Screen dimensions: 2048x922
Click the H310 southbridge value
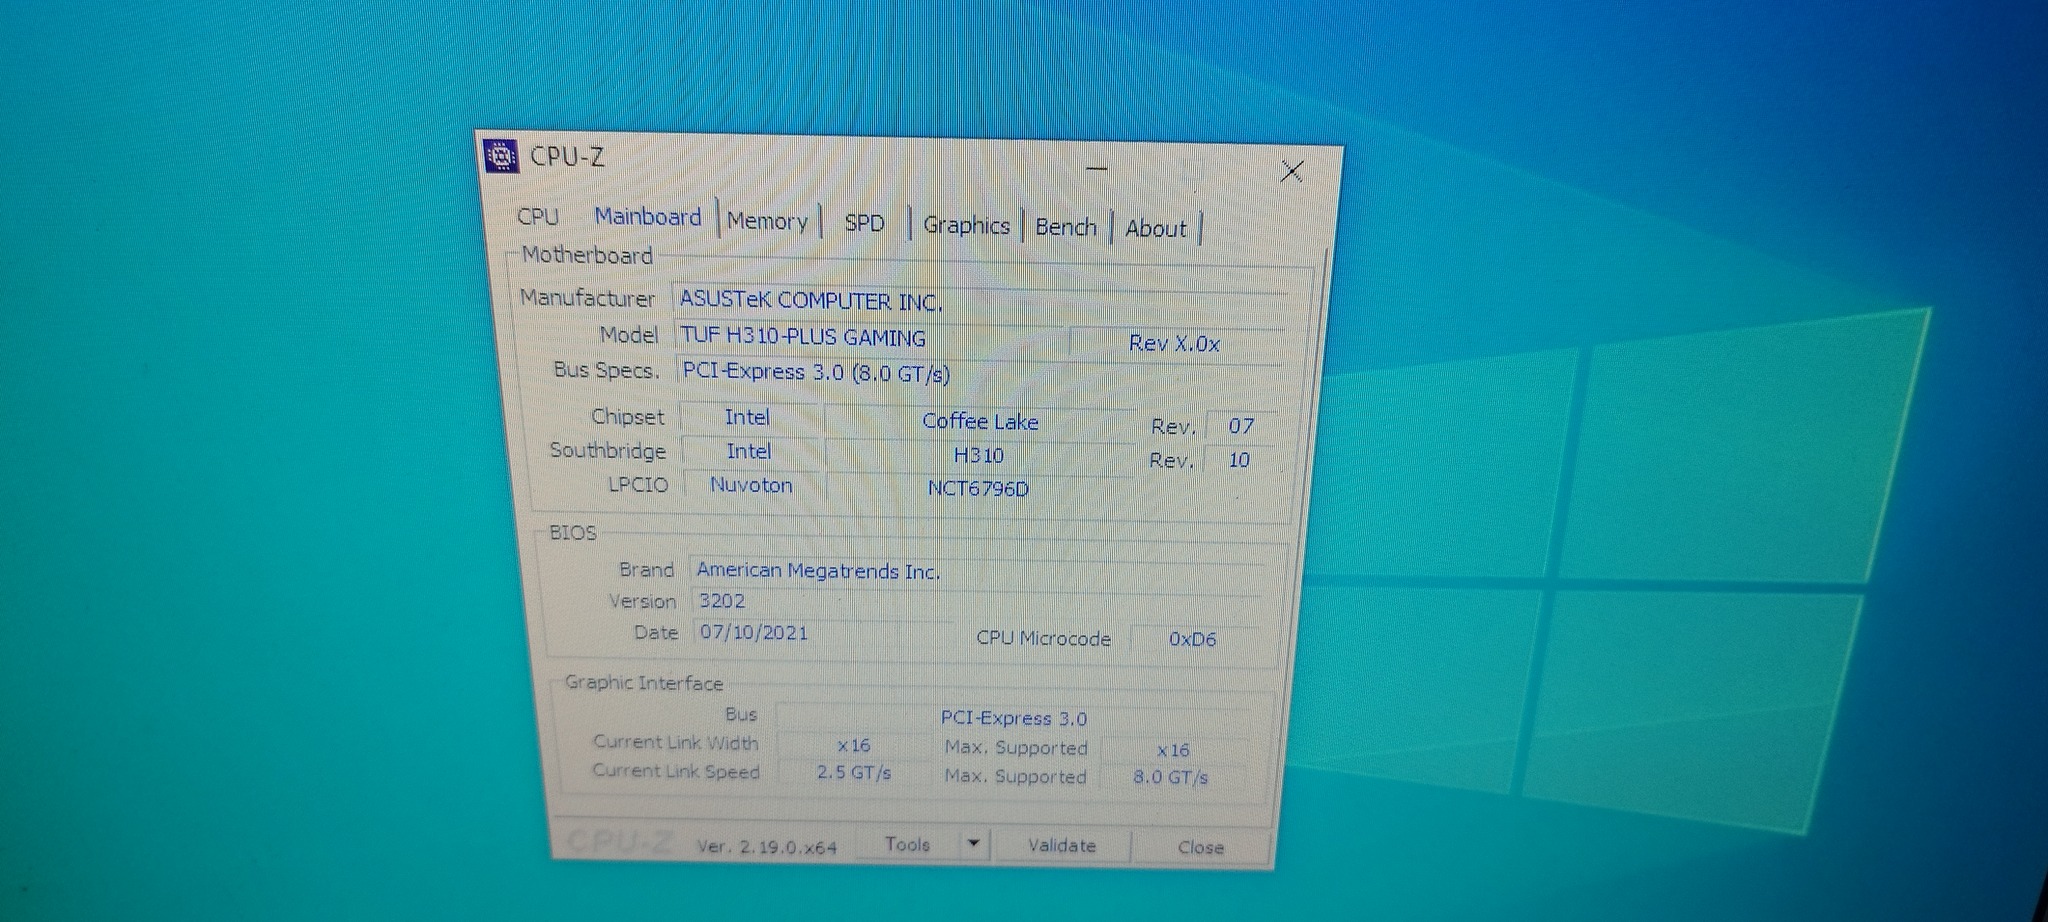(979, 456)
